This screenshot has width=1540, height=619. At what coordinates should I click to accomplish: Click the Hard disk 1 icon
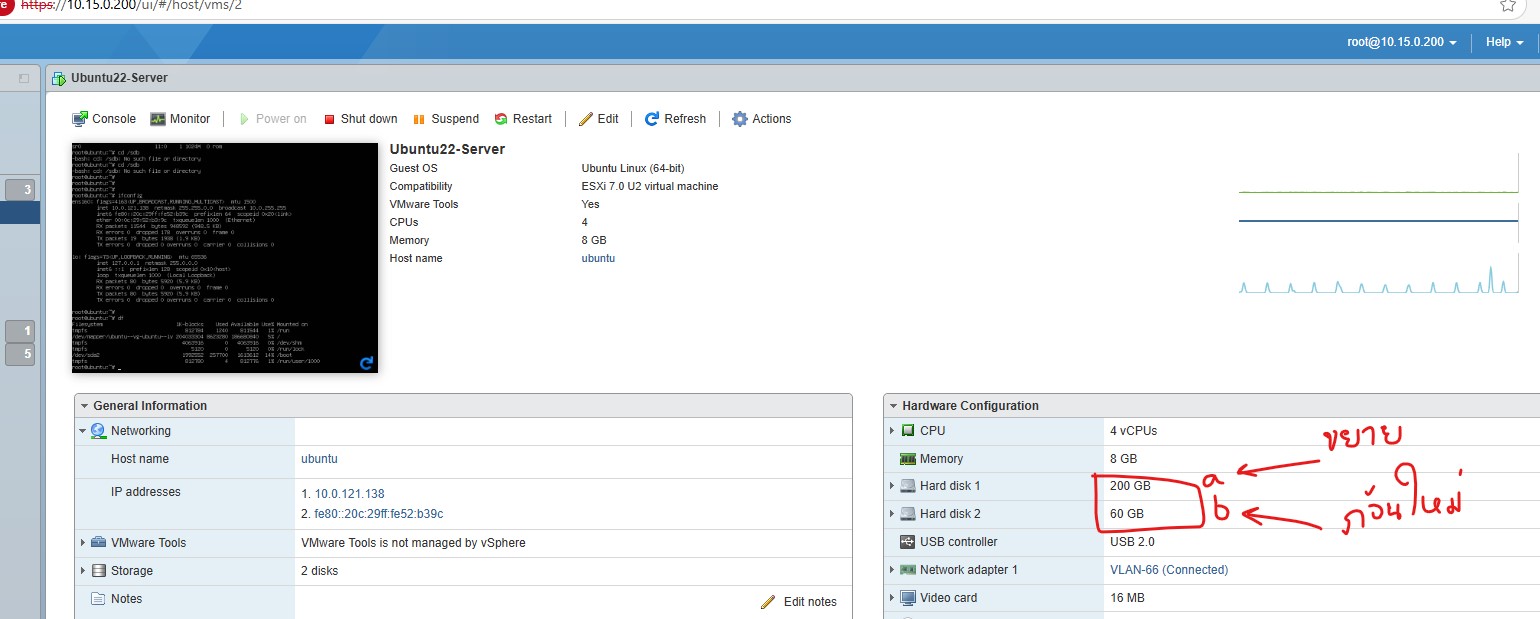(908, 486)
